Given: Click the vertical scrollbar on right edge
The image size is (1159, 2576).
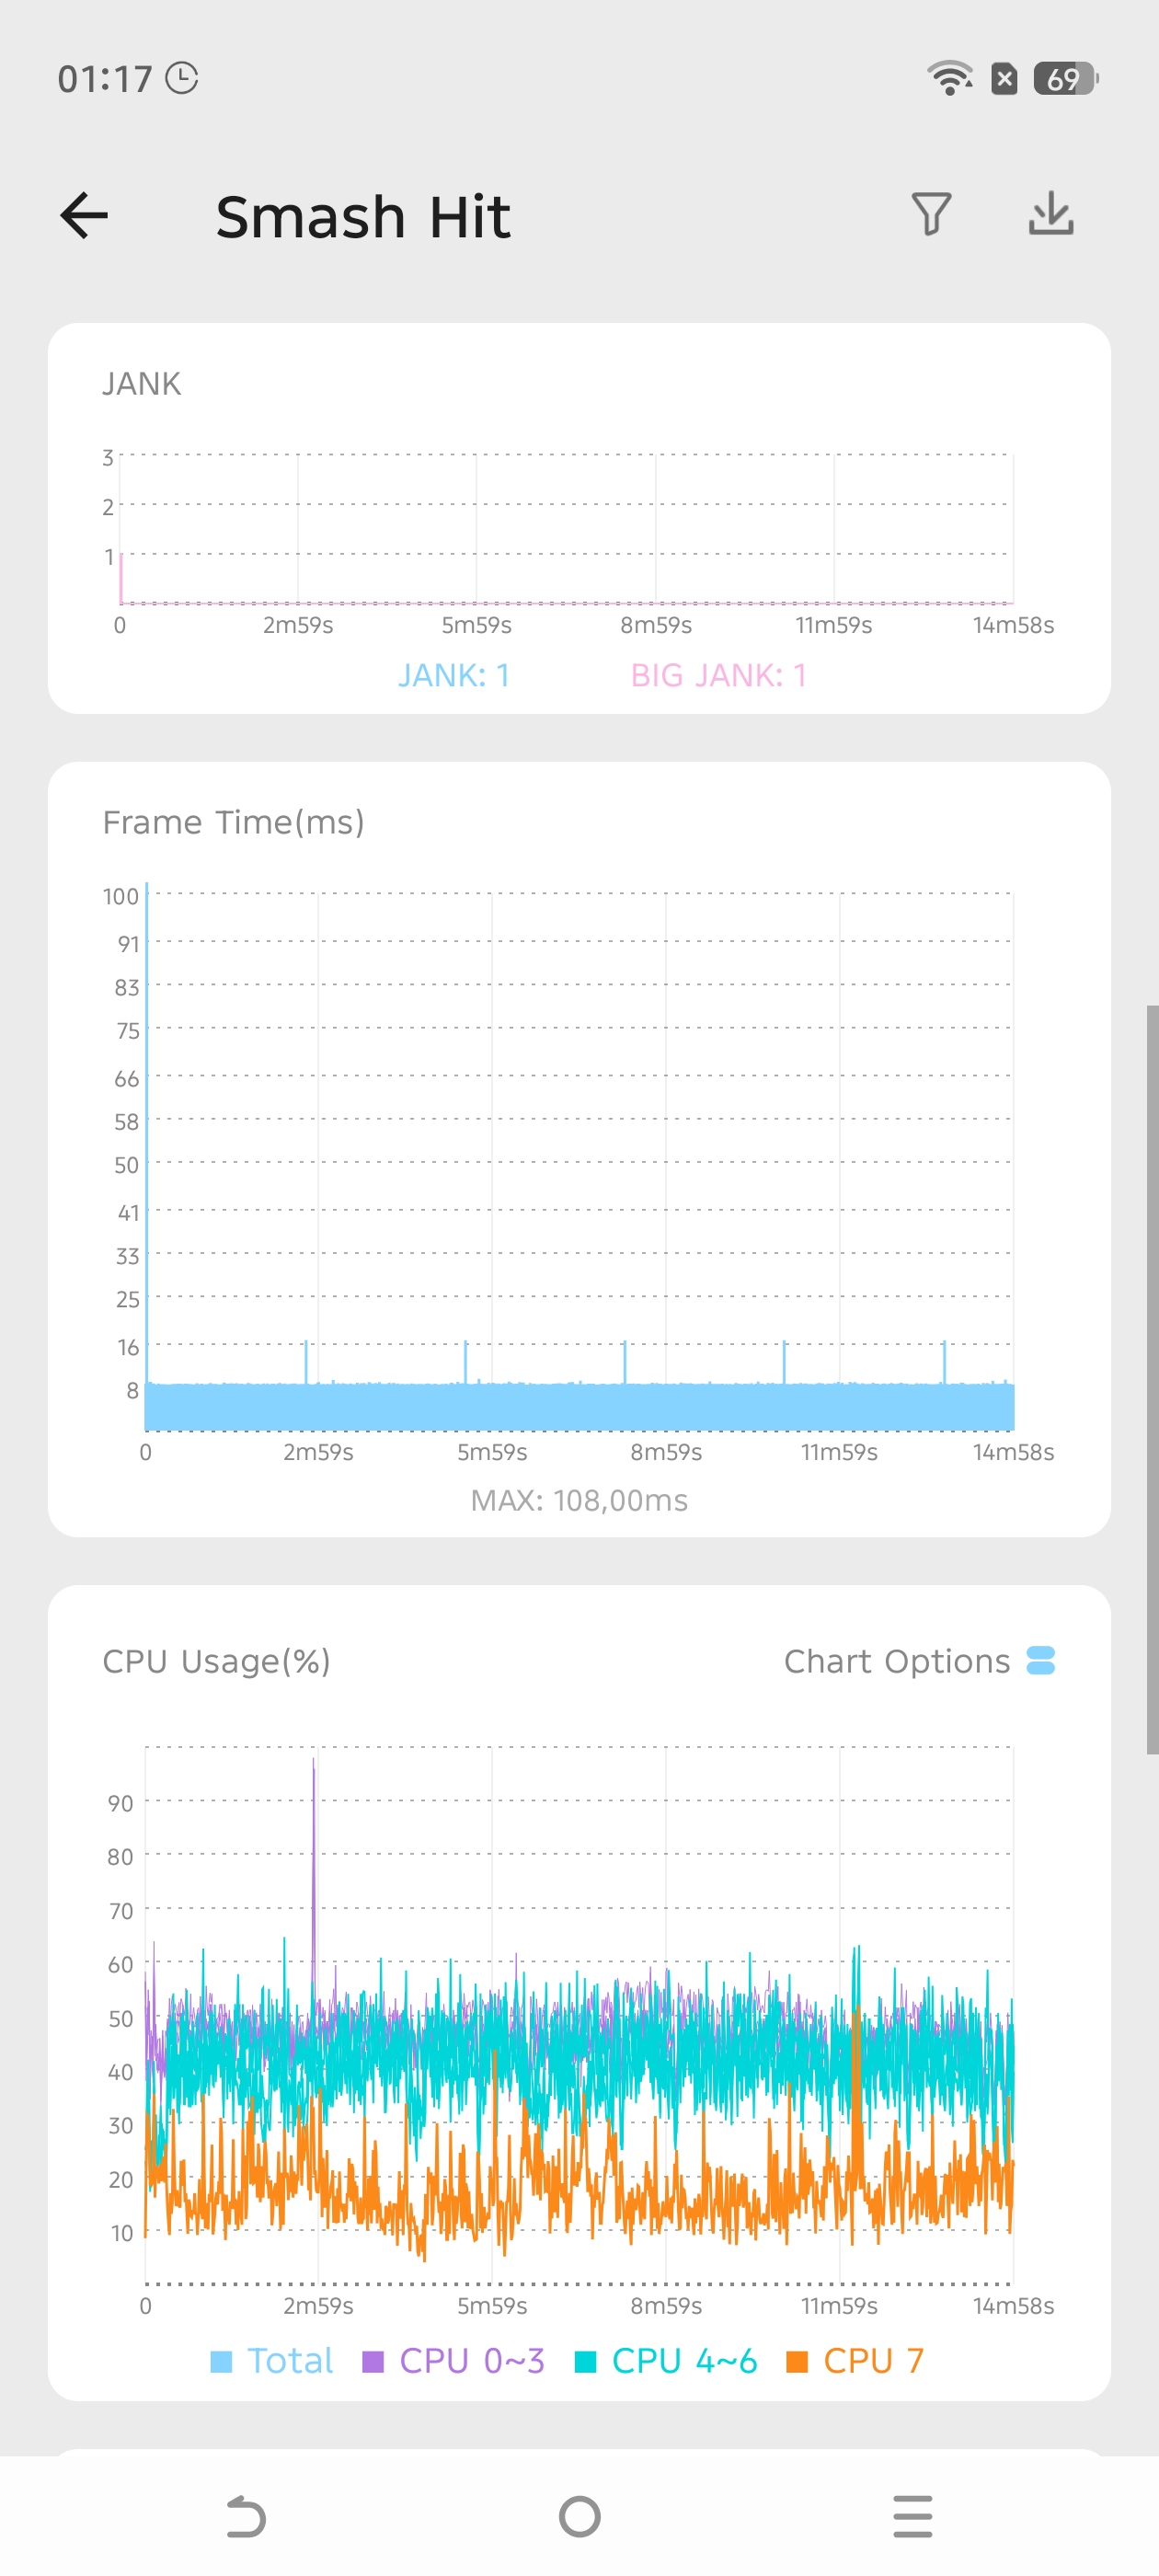Looking at the screenshot, I should [x=1152, y=1379].
